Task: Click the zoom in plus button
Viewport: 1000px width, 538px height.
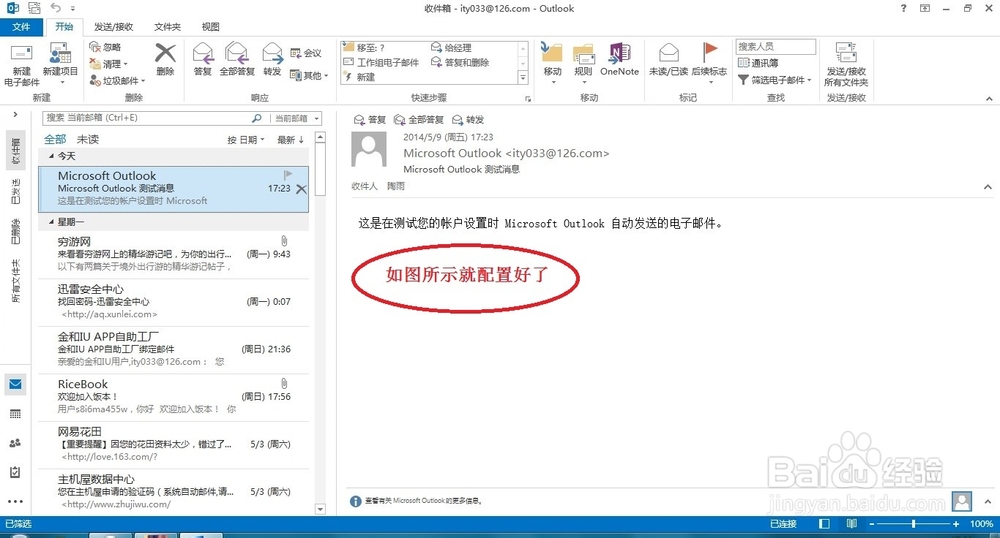Action: (x=955, y=523)
